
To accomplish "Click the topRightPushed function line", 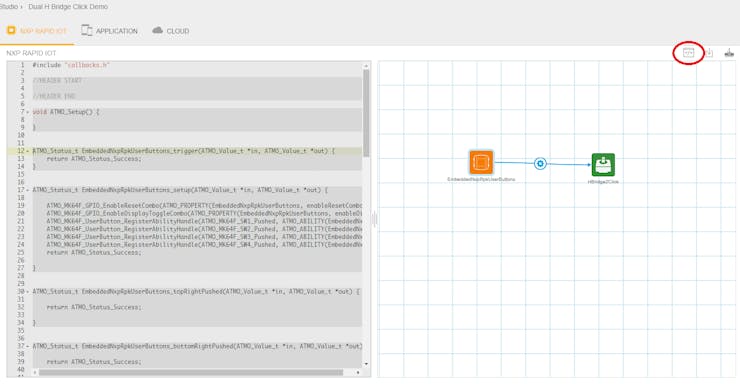I will (196, 292).
